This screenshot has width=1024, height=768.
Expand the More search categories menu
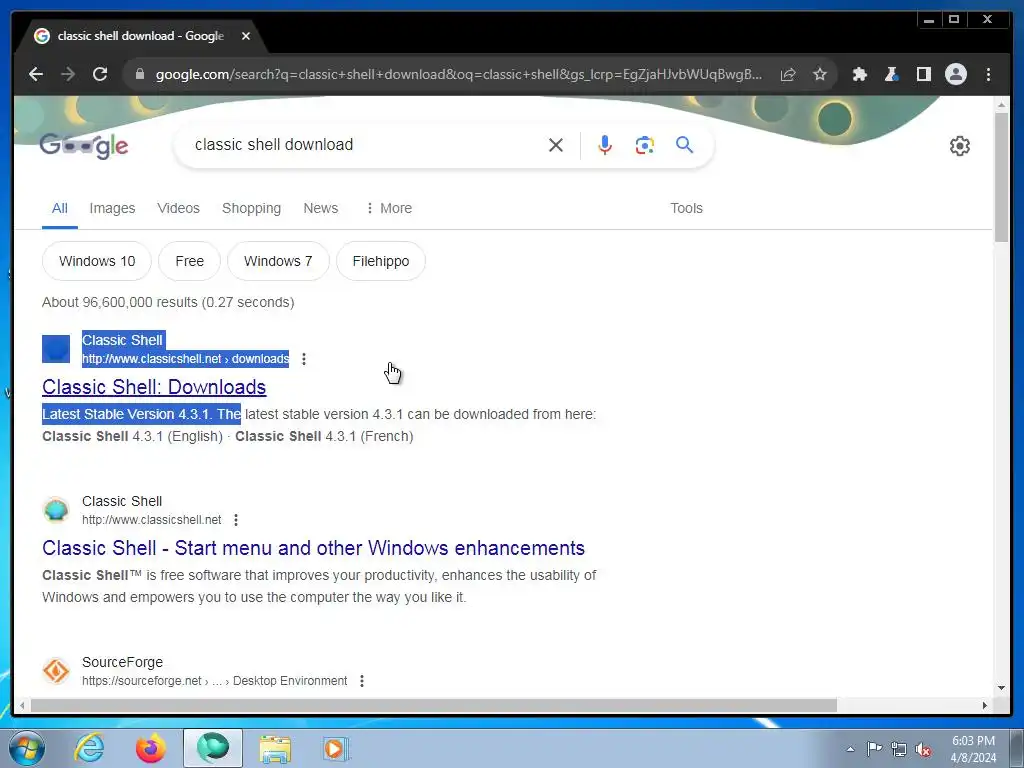(x=389, y=208)
